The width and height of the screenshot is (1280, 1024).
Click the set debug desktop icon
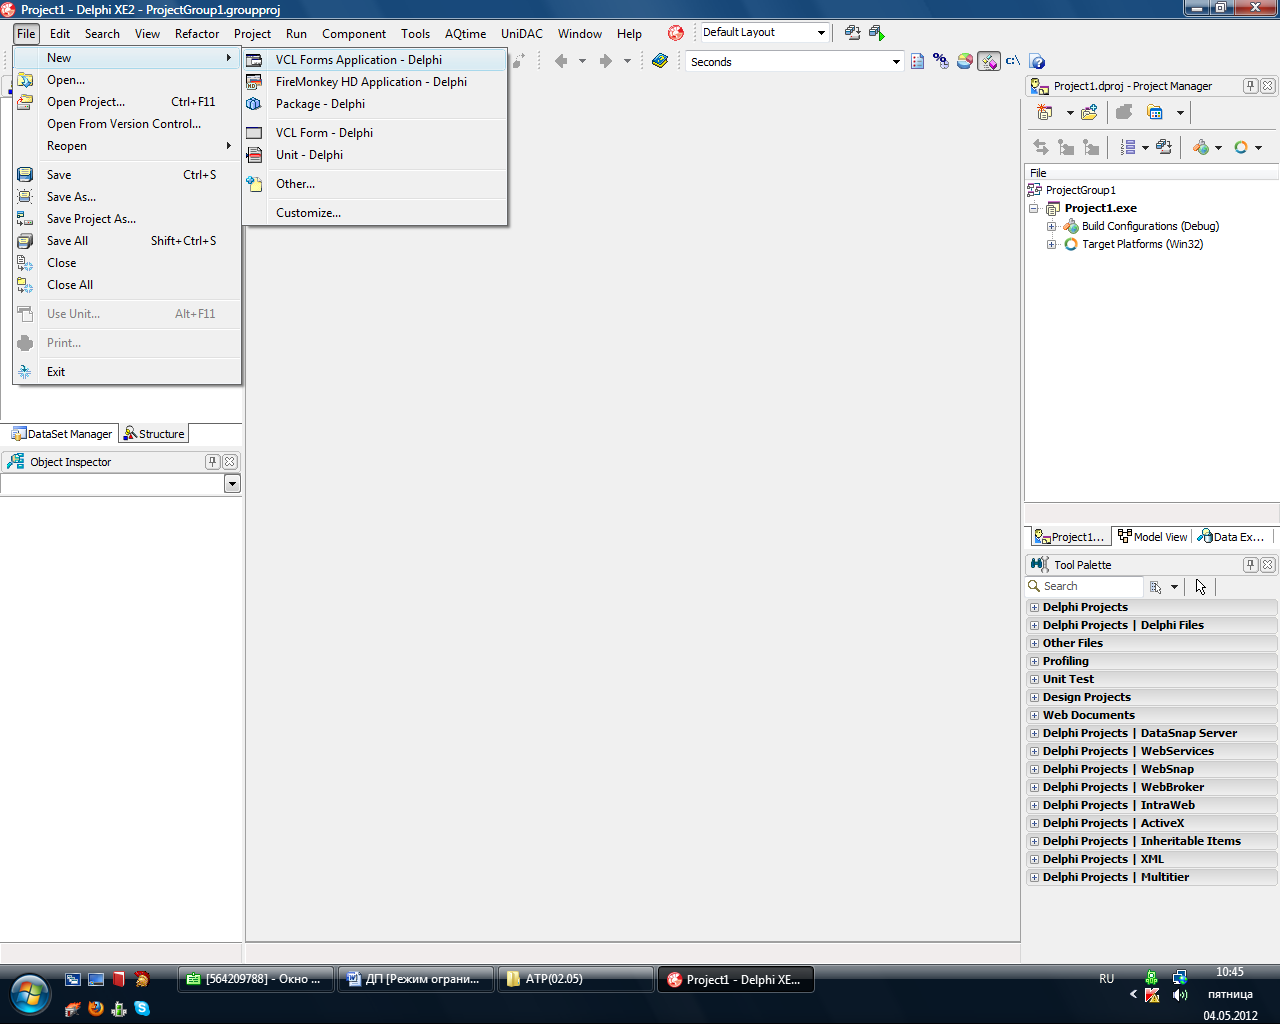(x=877, y=33)
